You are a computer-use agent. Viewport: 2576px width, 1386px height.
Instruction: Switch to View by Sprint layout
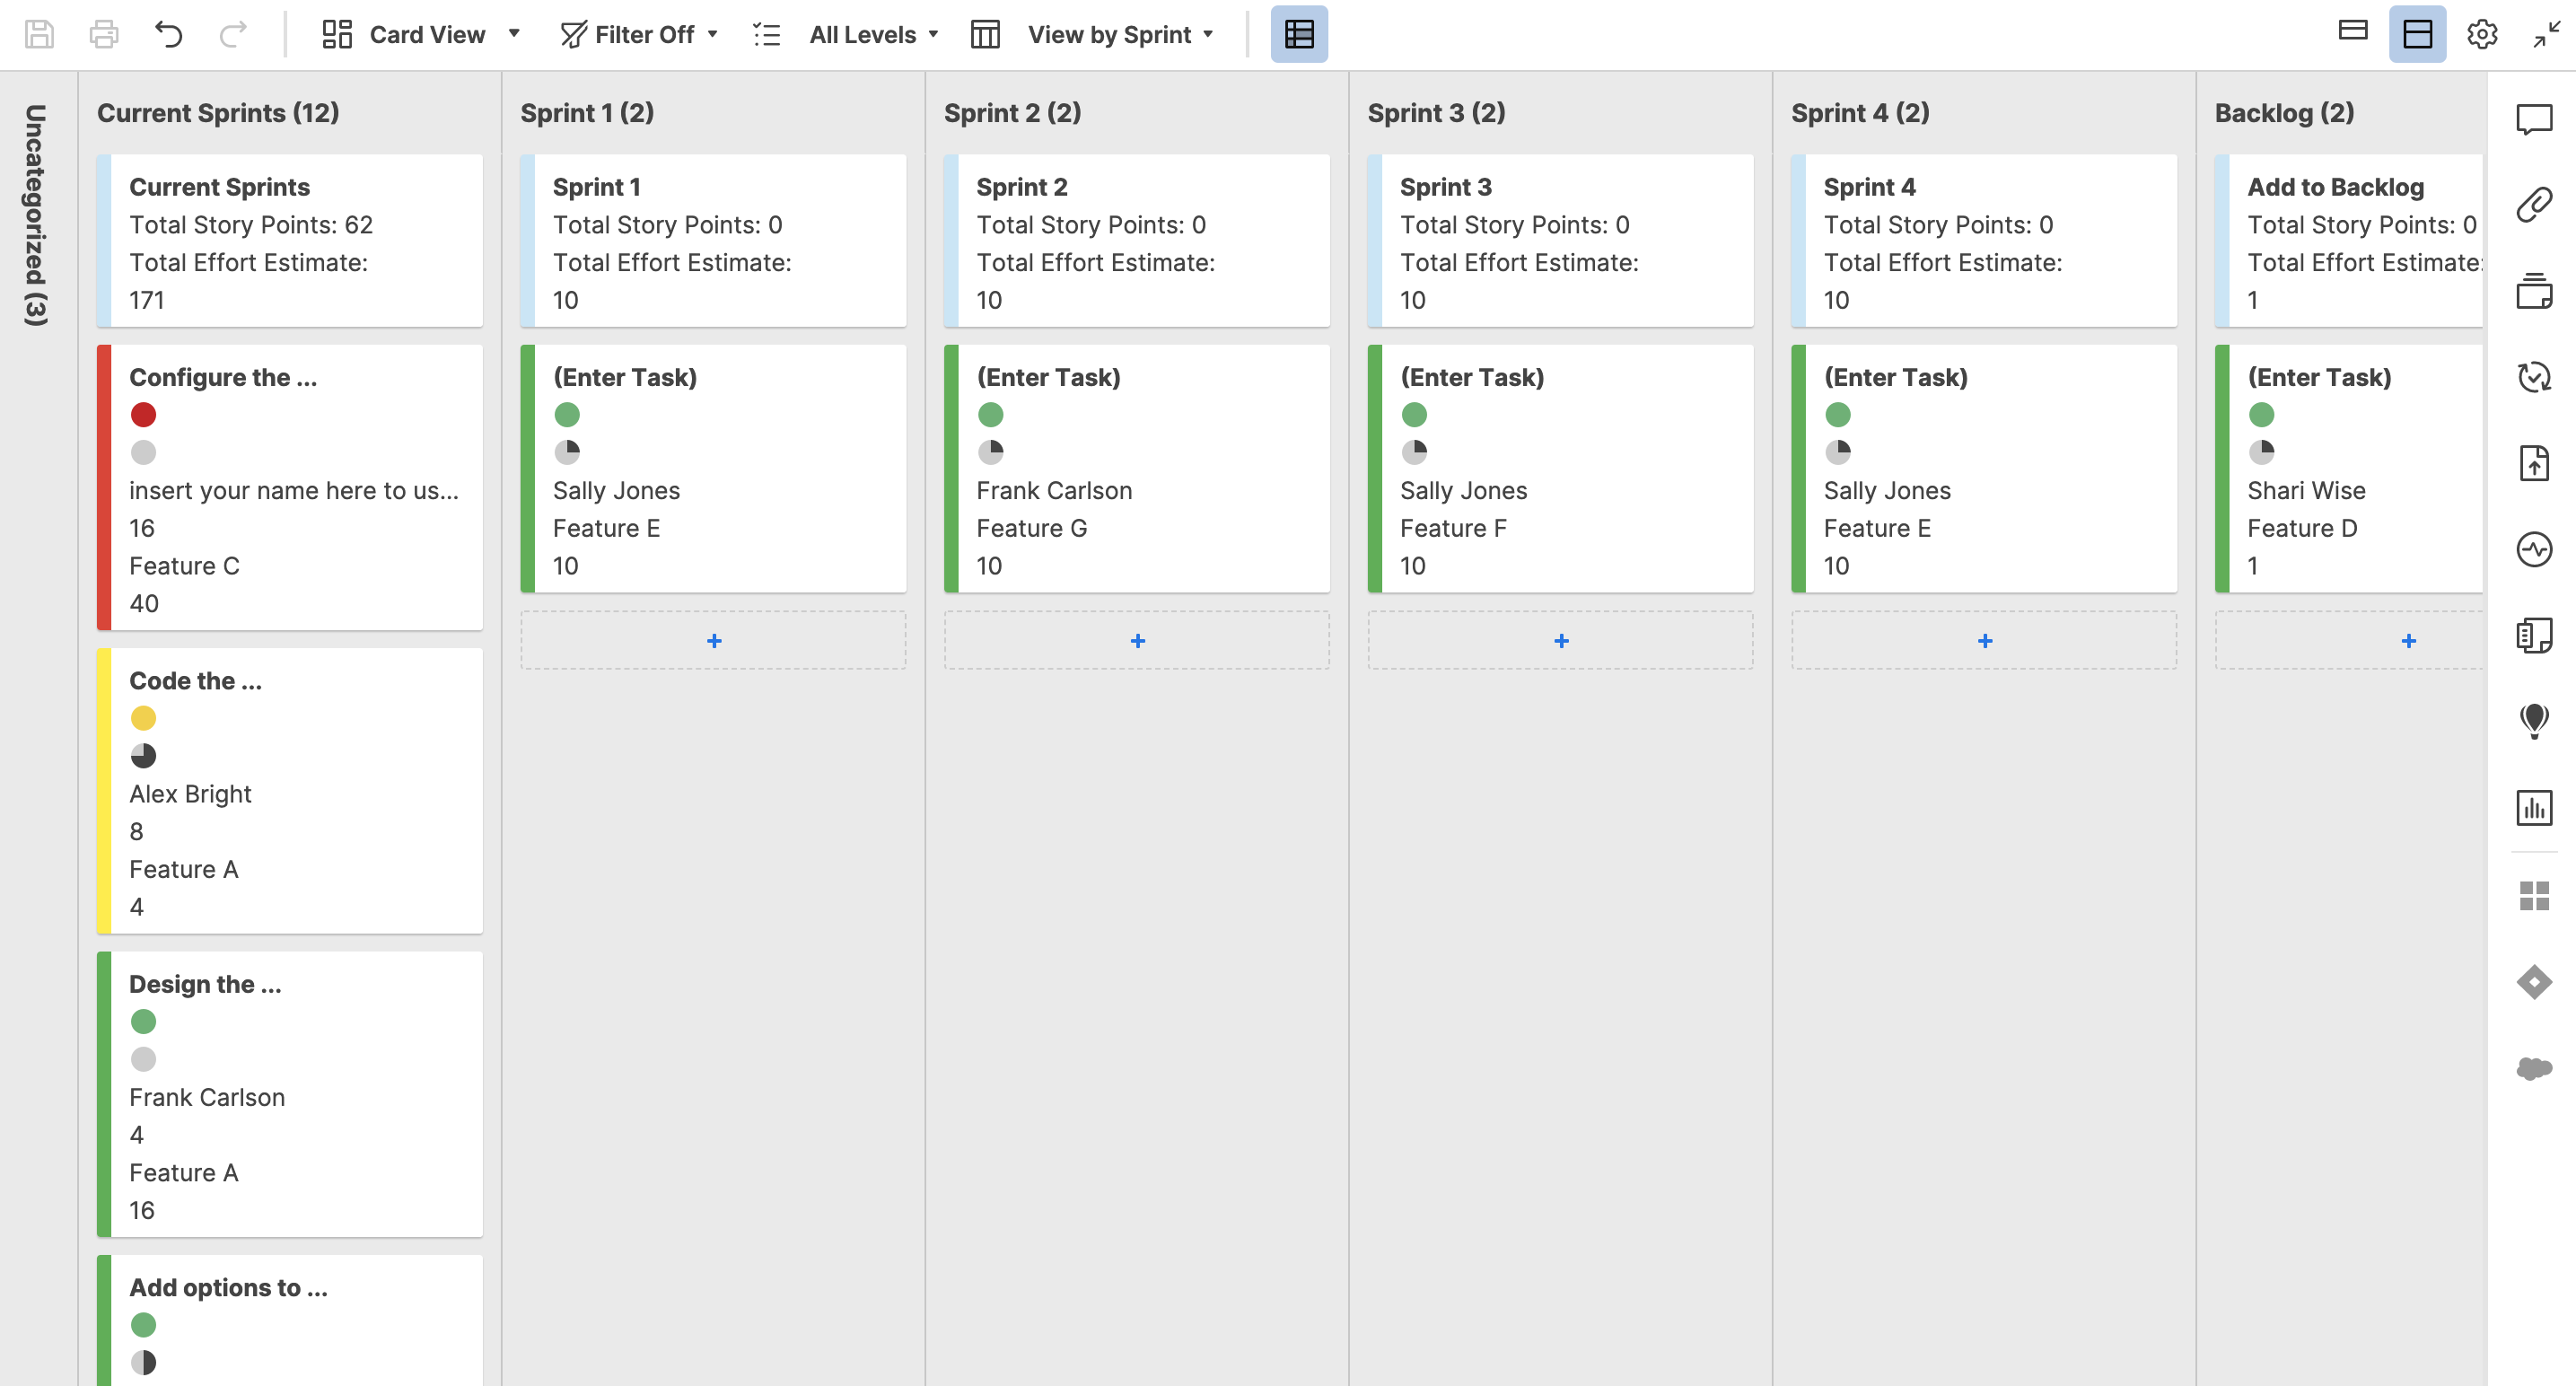tap(1108, 32)
